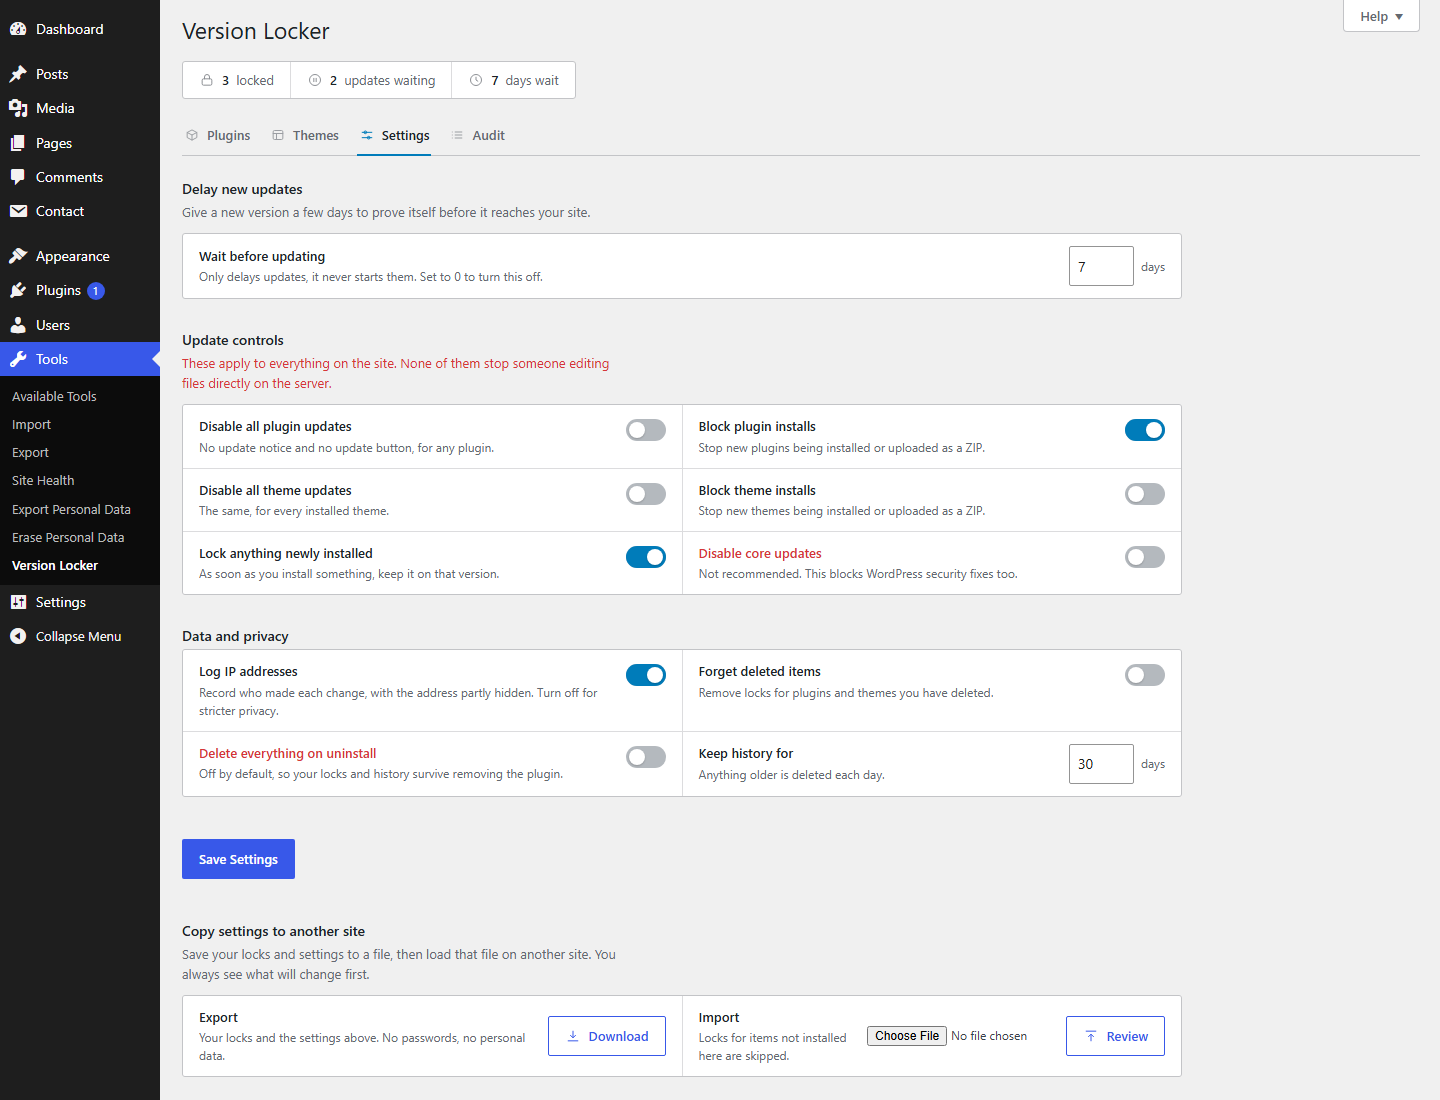
Task: Click the padlock icon beside 3 locked
Action: coord(207,80)
